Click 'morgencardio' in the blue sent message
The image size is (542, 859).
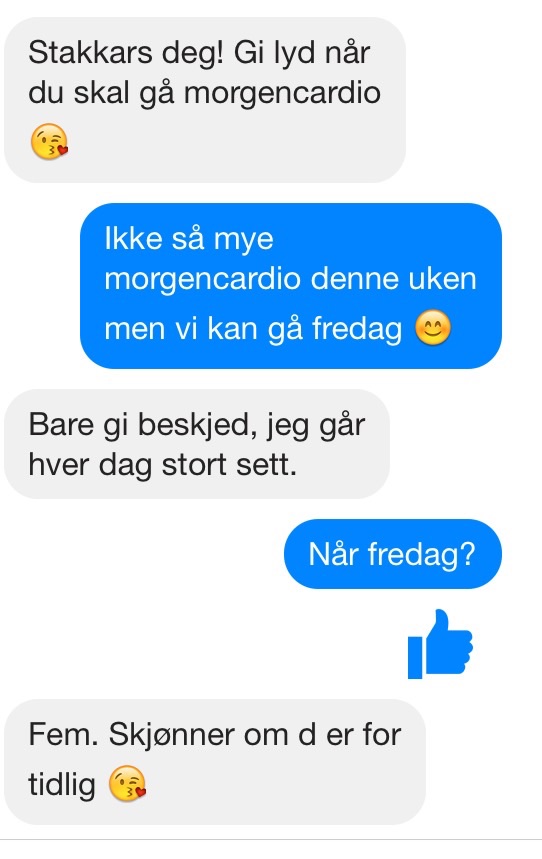click(x=202, y=279)
